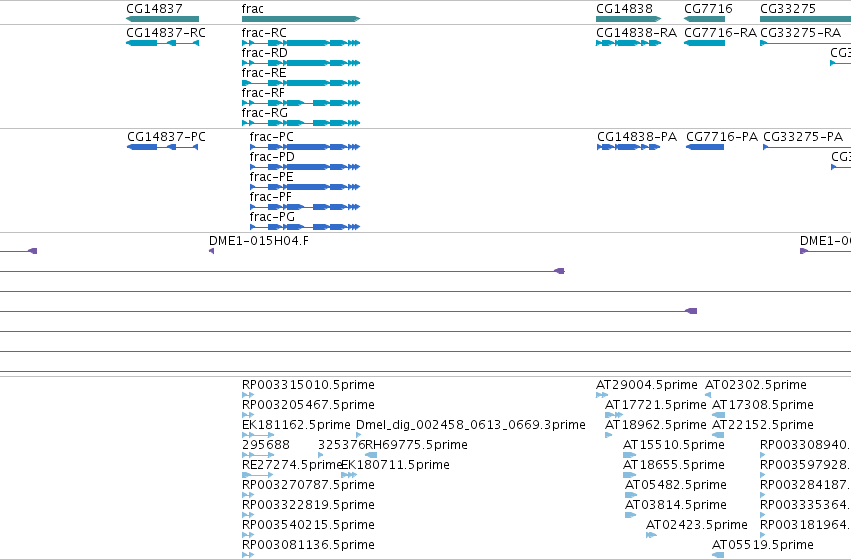Click the 295688 feature
Image resolution: width=851 pixels, height=560 pixels.
tap(258, 455)
